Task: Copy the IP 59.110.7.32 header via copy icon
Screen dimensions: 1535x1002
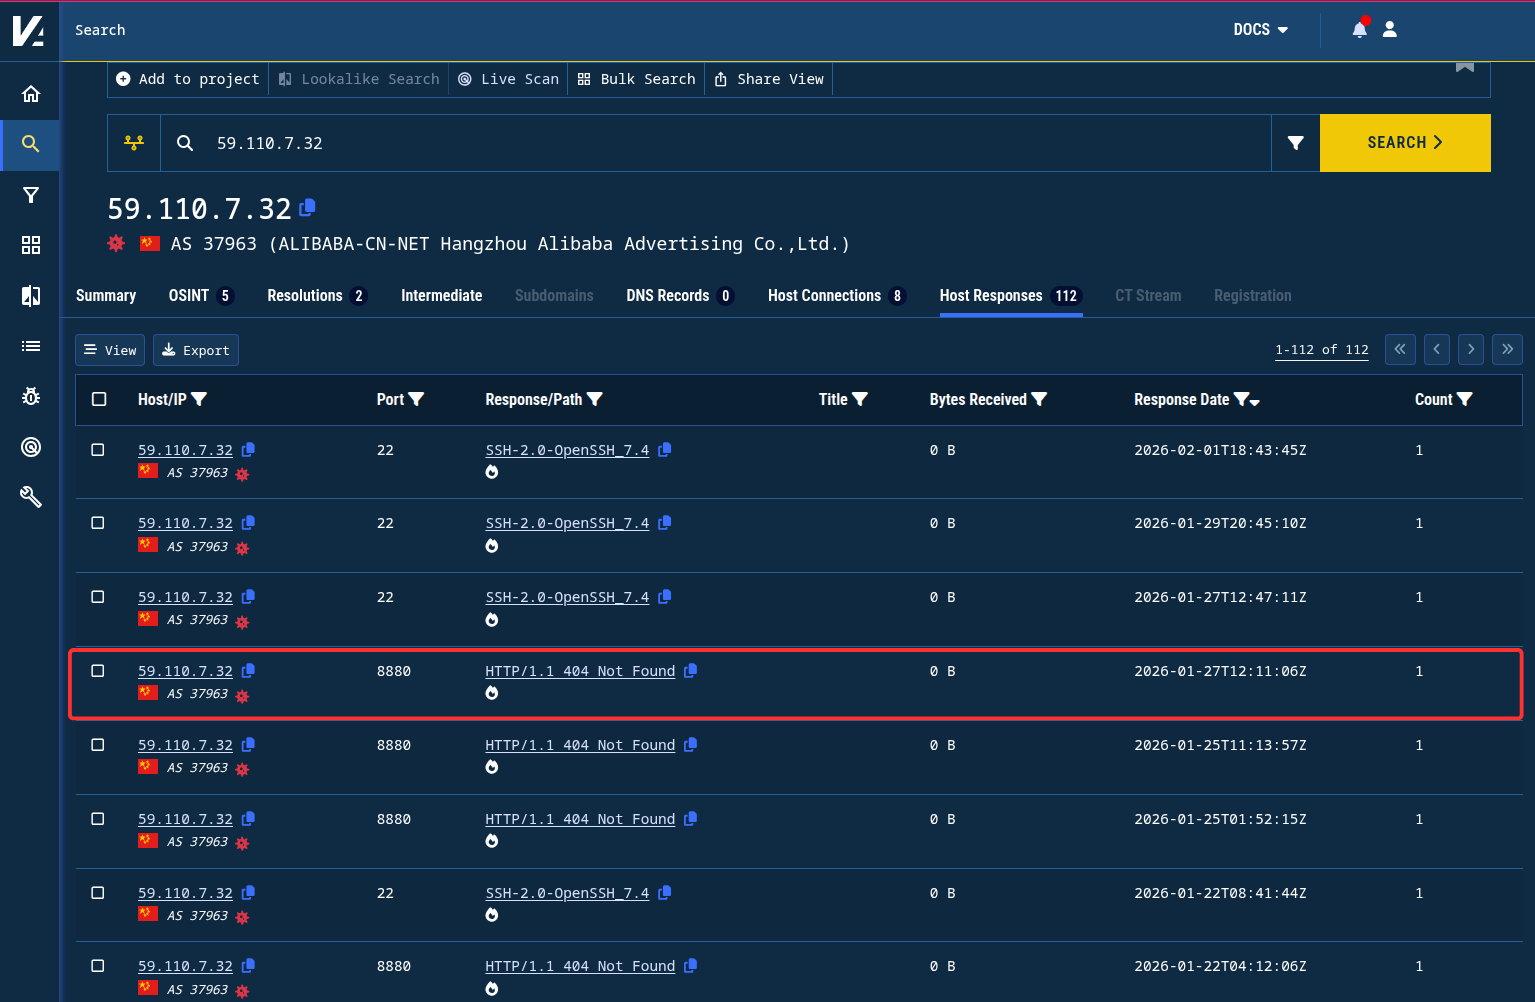Action: click(306, 208)
